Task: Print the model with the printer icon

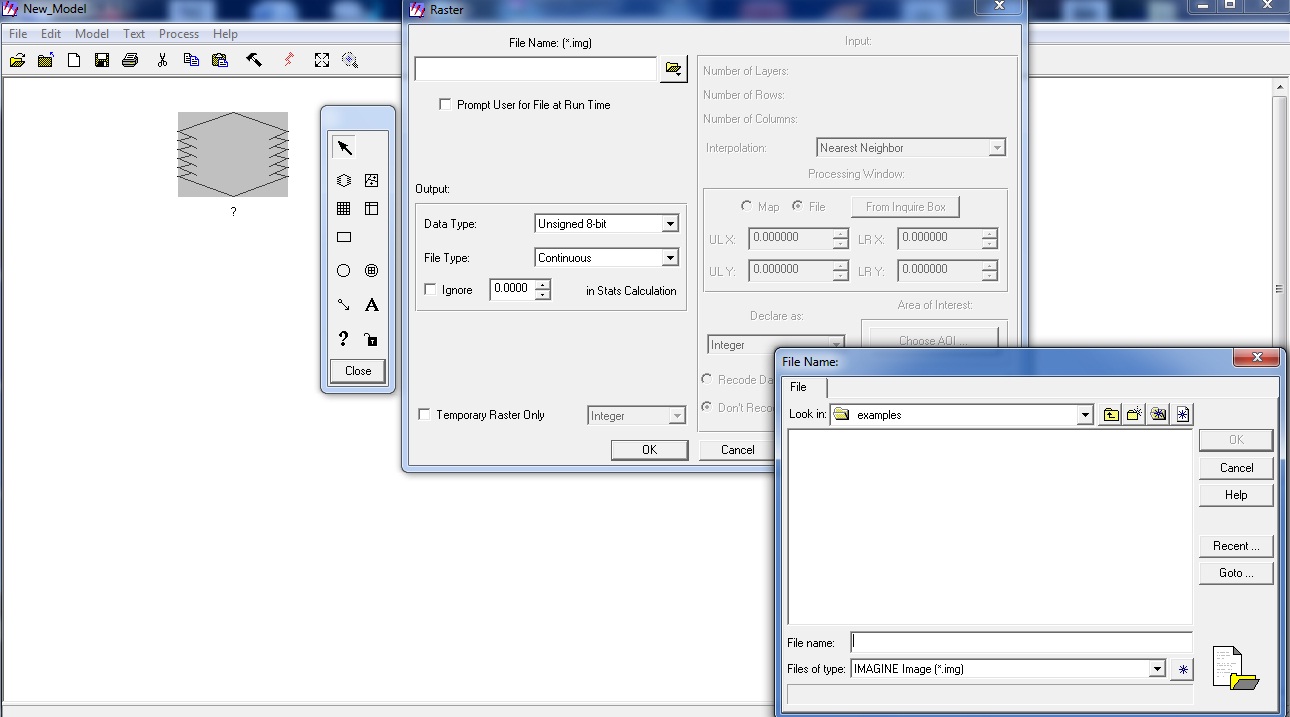Action: tap(130, 60)
